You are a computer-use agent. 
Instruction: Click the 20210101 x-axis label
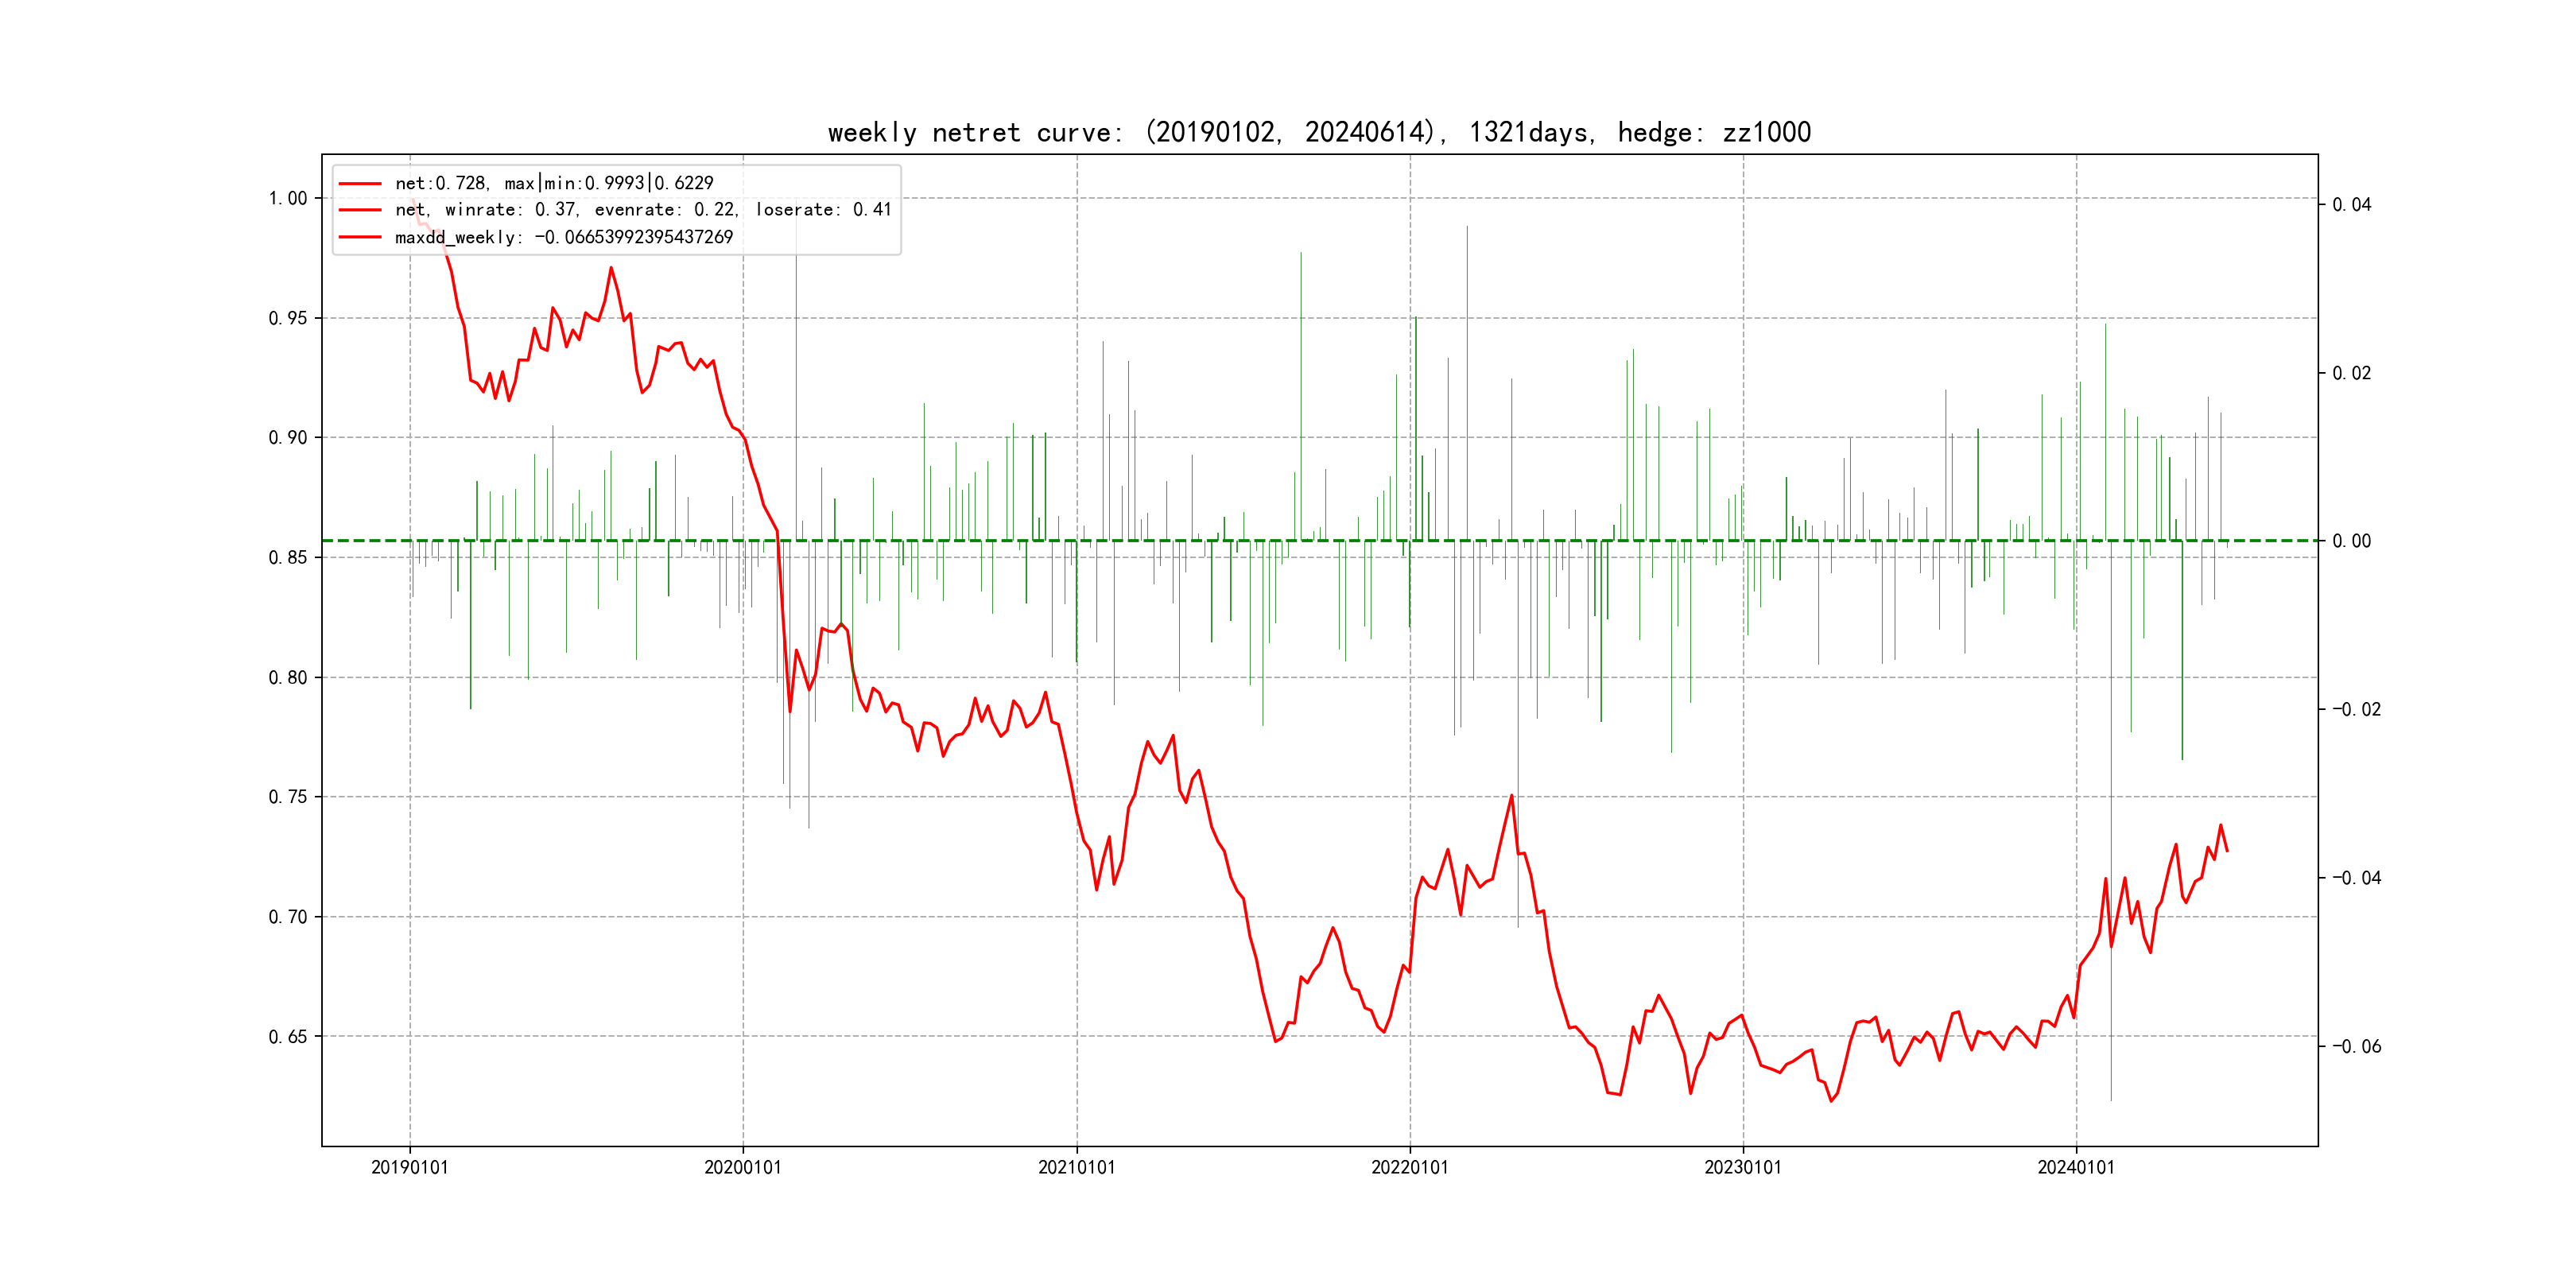[1076, 1168]
